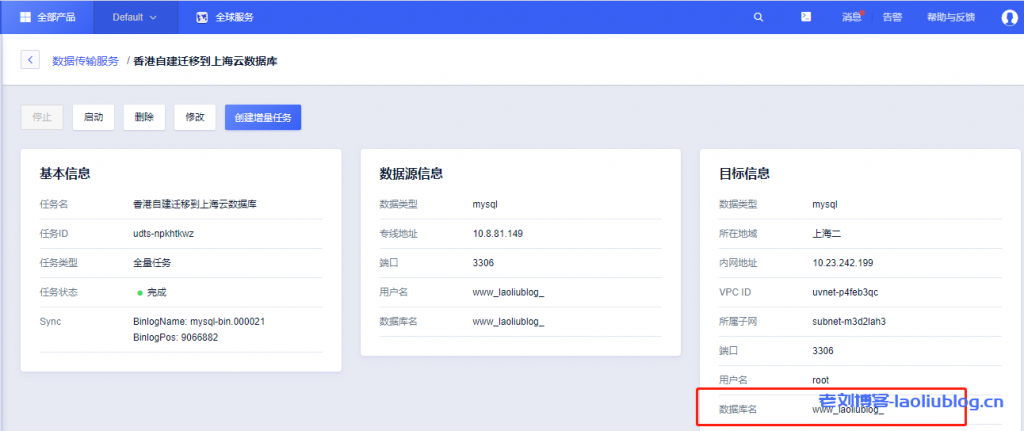The height and width of the screenshot is (431, 1024).
Task: Open the 告警 alerts menu
Action: [x=892, y=17]
